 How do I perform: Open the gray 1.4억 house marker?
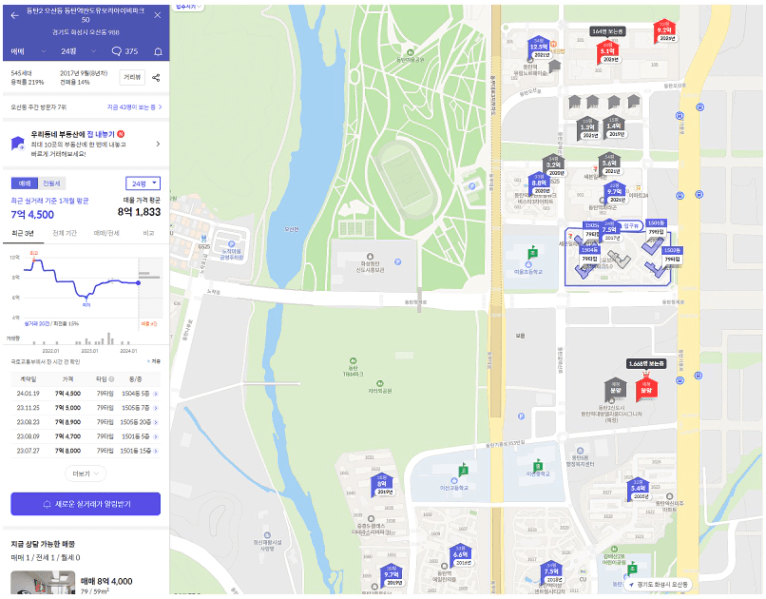(614, 127)
